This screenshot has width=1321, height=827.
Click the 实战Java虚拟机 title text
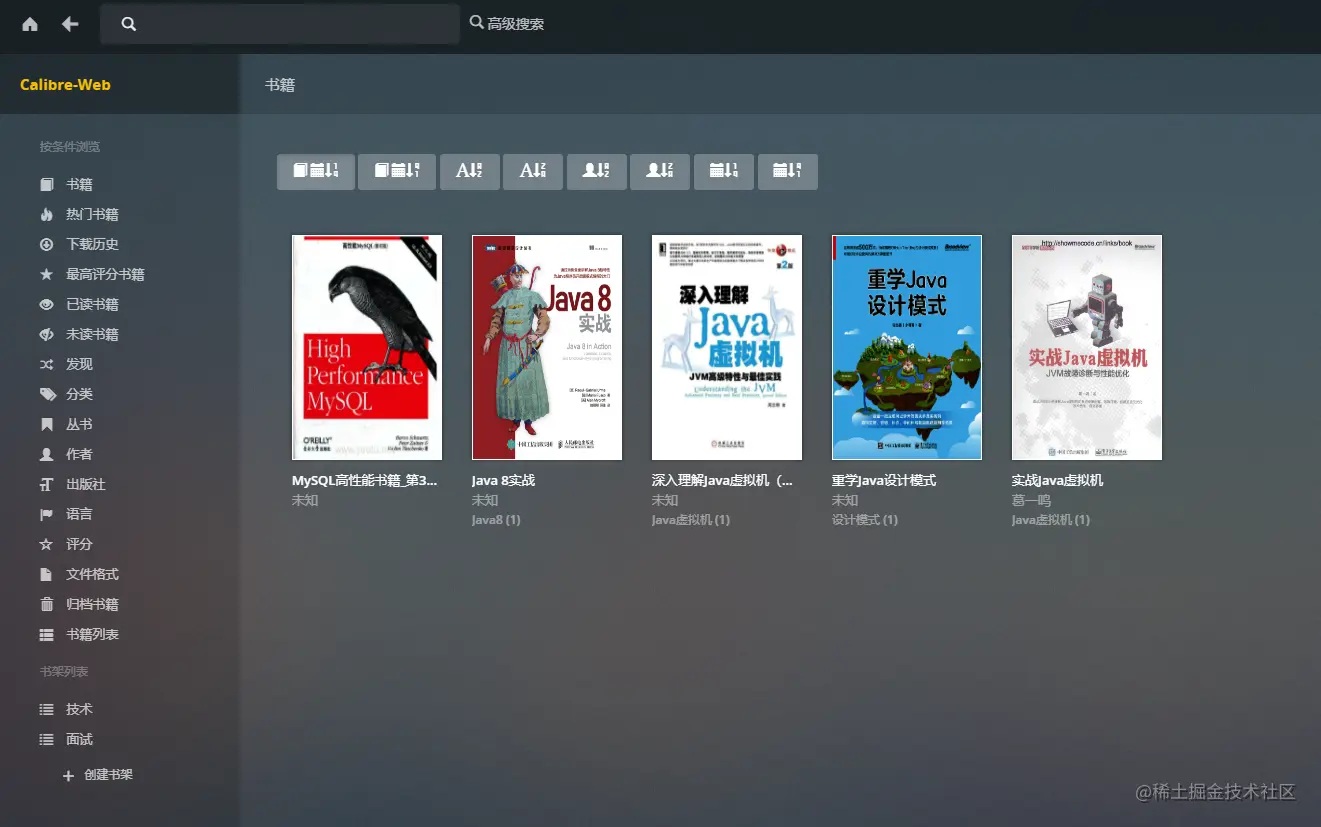click(x=1058, y=480)
